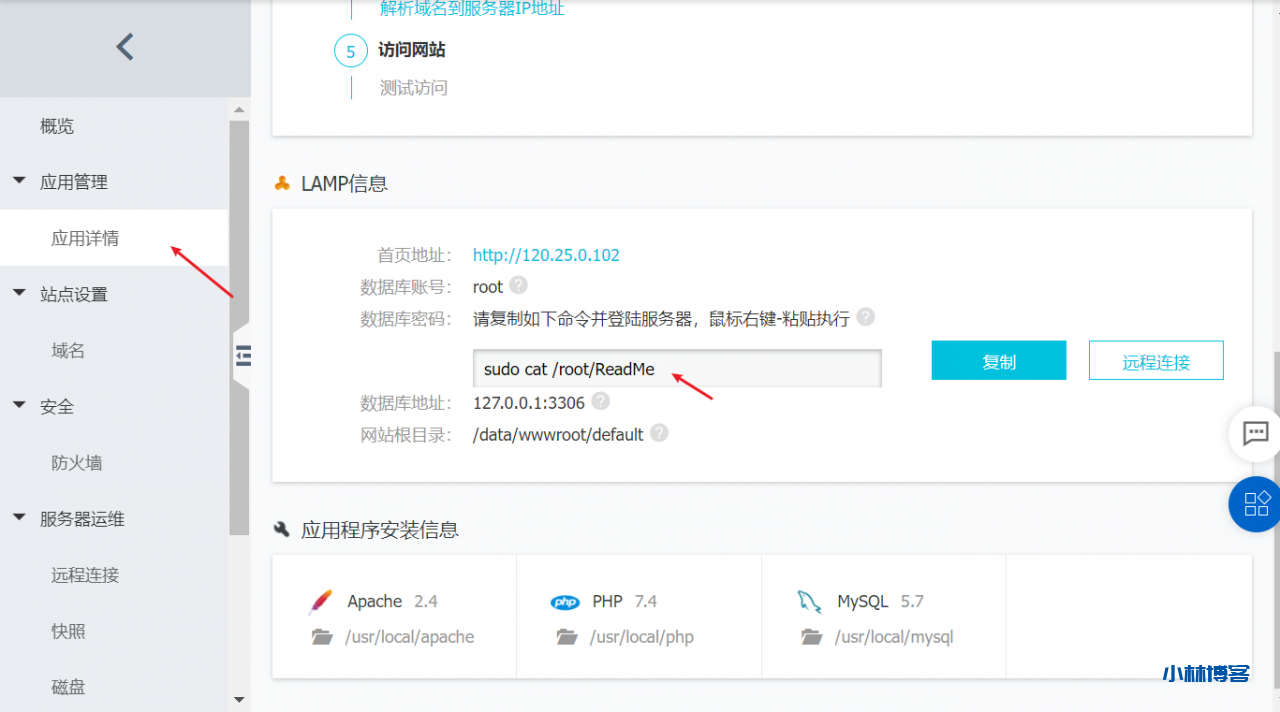Click the Apache feather icon

tap(321, 601)
